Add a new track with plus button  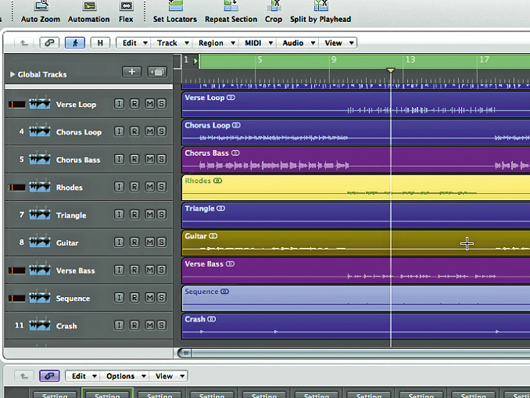[132, 72]
